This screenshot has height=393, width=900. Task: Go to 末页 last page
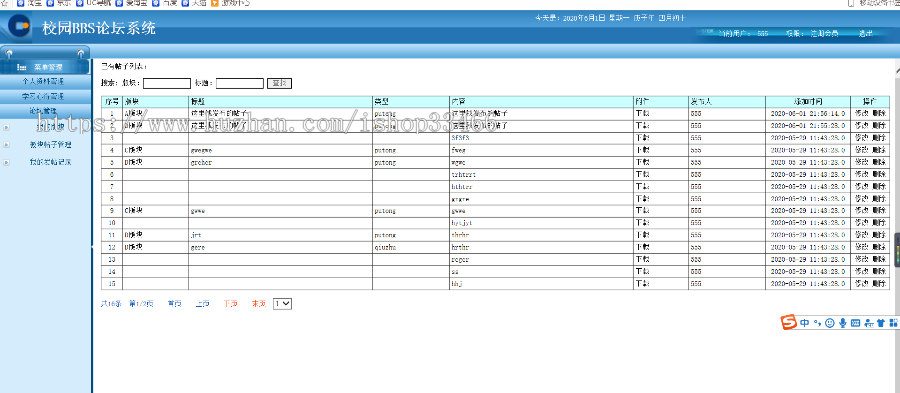(258, 303)
